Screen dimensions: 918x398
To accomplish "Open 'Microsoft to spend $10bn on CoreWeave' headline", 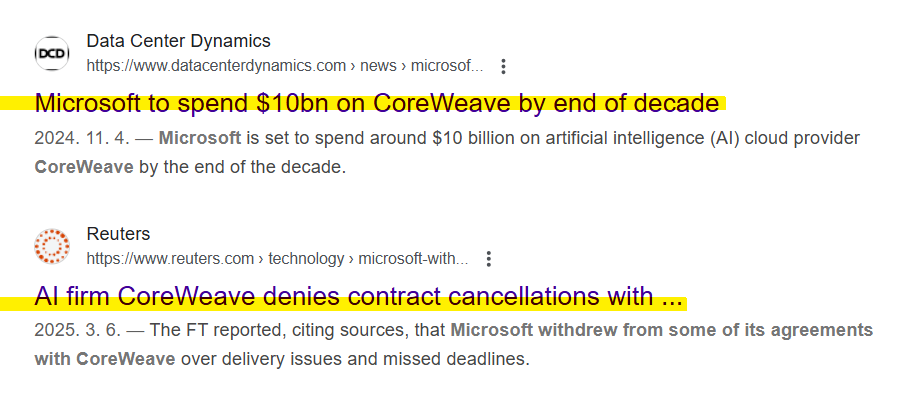I will pyautogui.click(x=376, y=104).
